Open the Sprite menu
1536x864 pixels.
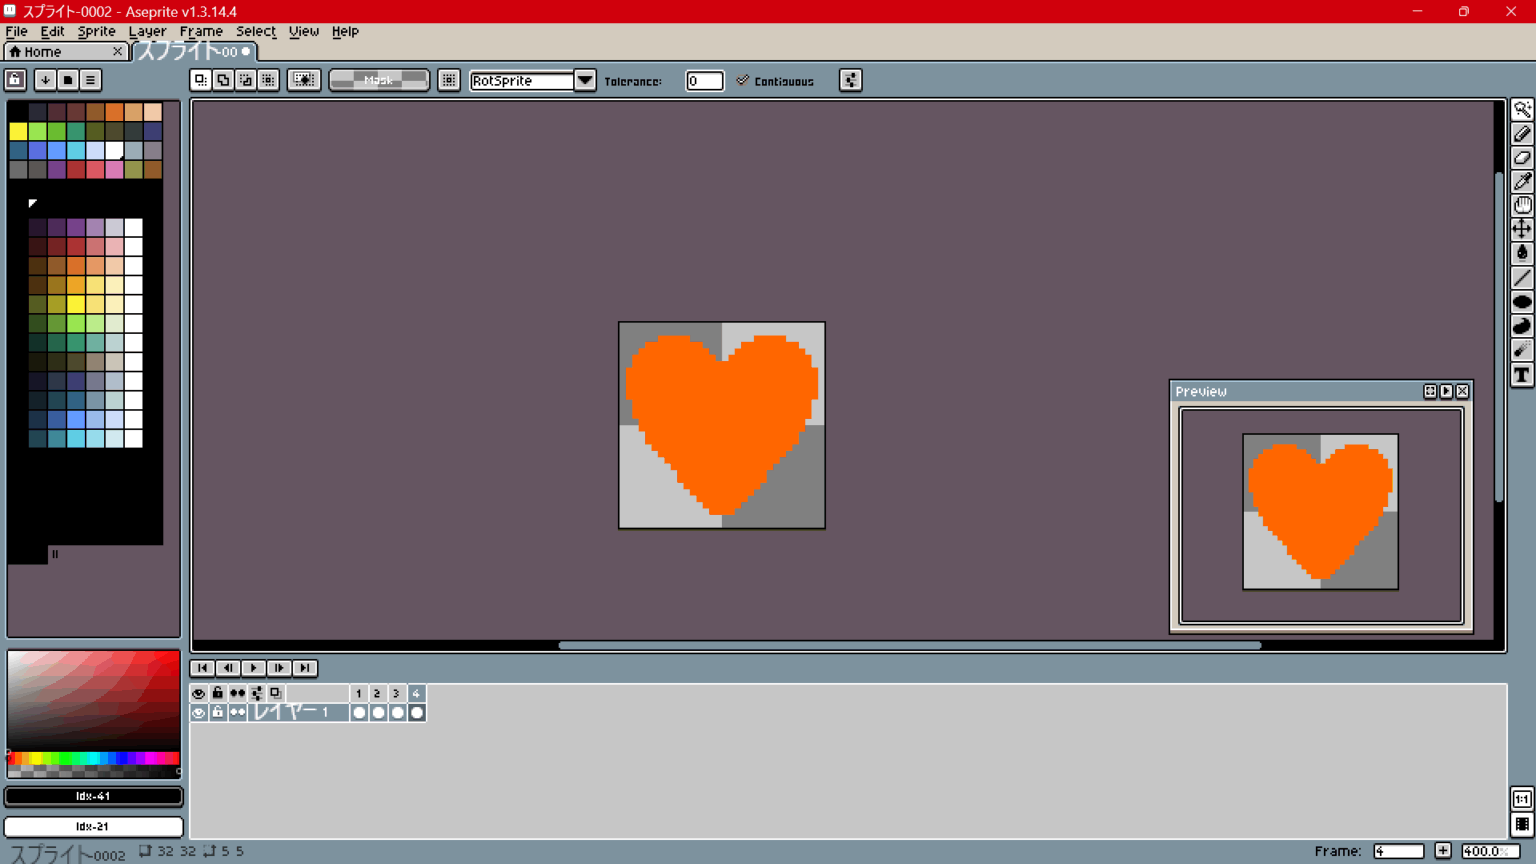(96, 31)
